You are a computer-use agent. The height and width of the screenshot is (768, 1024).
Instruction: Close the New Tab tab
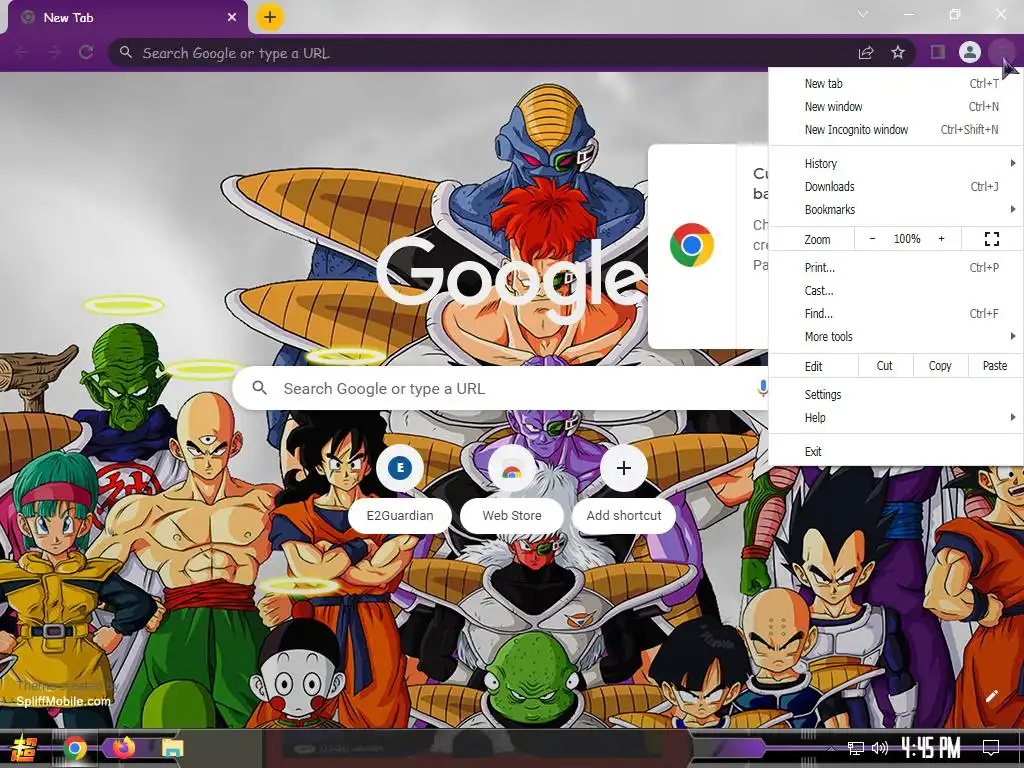pos(232,18)
